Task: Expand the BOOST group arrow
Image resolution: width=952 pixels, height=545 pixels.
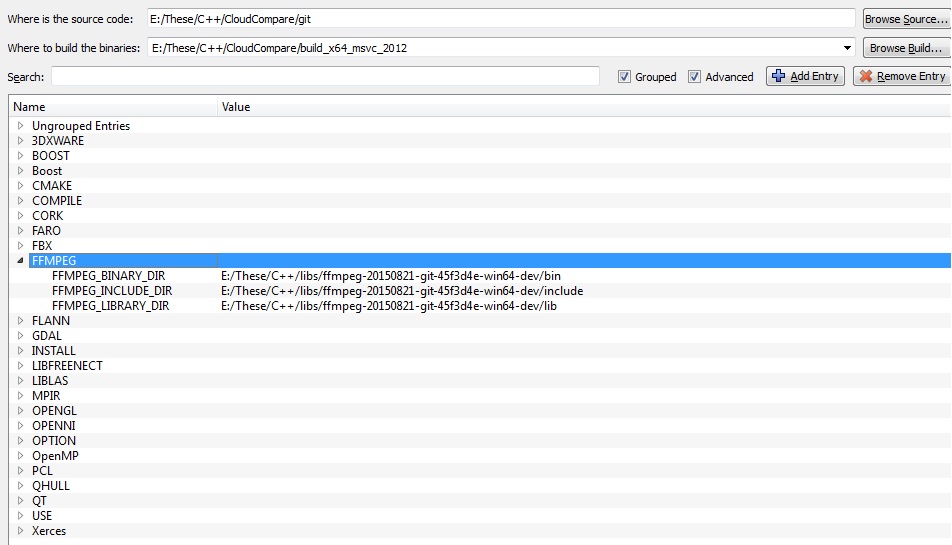Action: 20,156
